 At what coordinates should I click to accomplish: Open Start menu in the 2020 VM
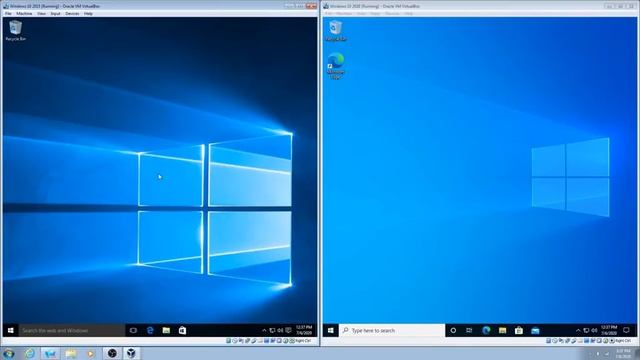(331, 330)
